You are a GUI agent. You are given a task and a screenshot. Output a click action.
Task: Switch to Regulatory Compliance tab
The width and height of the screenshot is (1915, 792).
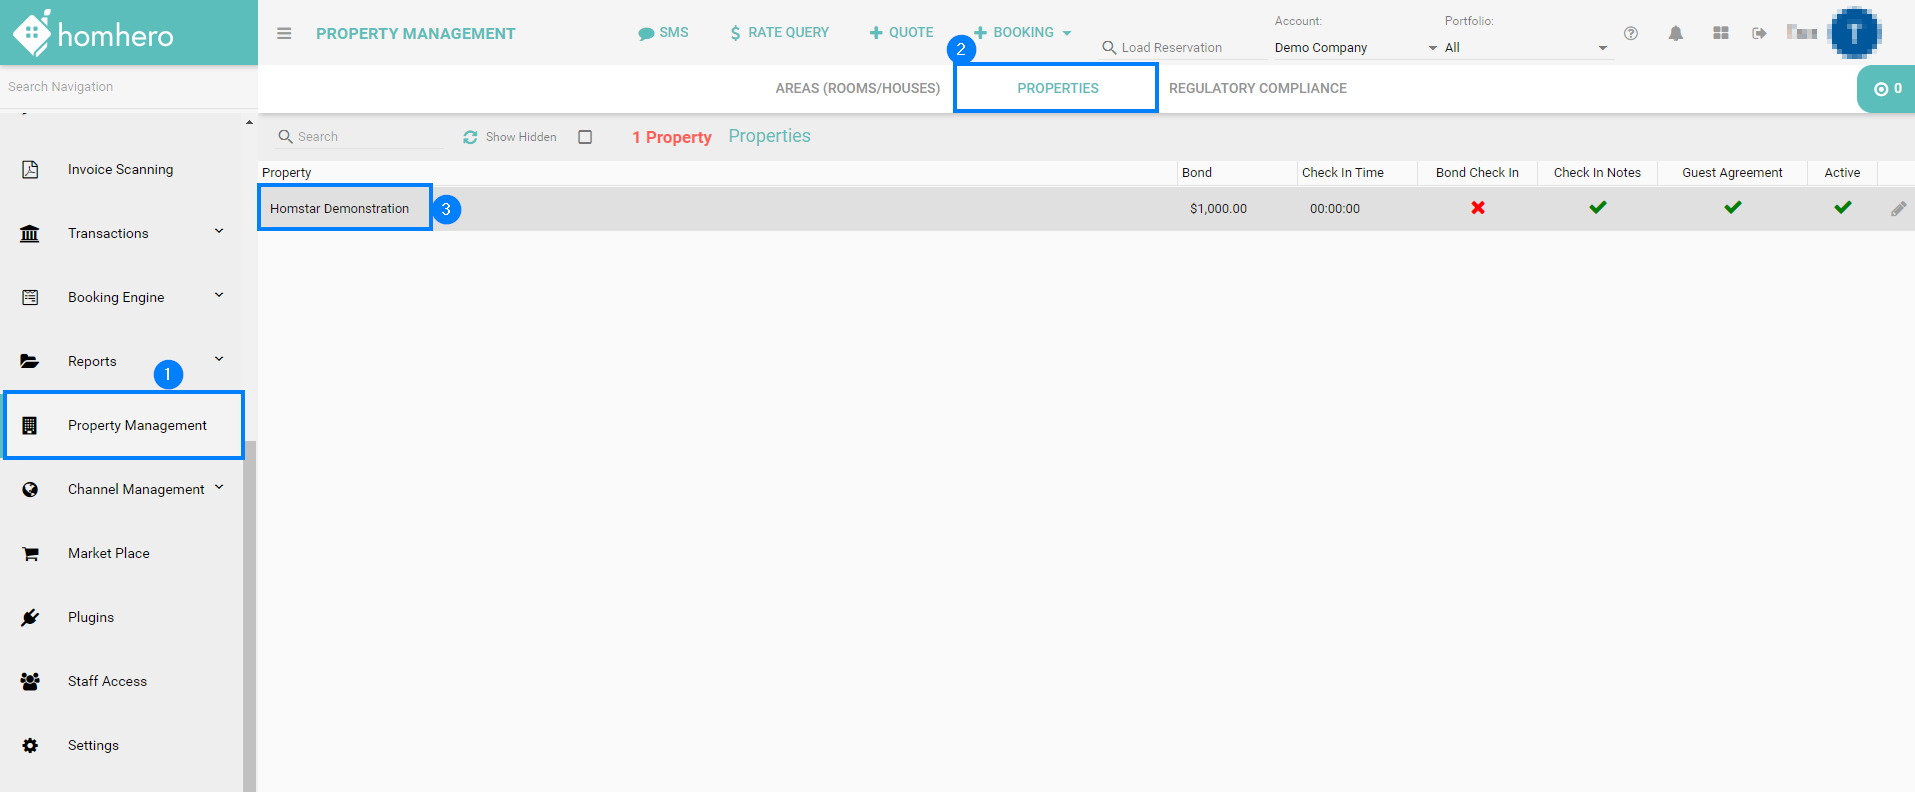[x=1257, y=88]
